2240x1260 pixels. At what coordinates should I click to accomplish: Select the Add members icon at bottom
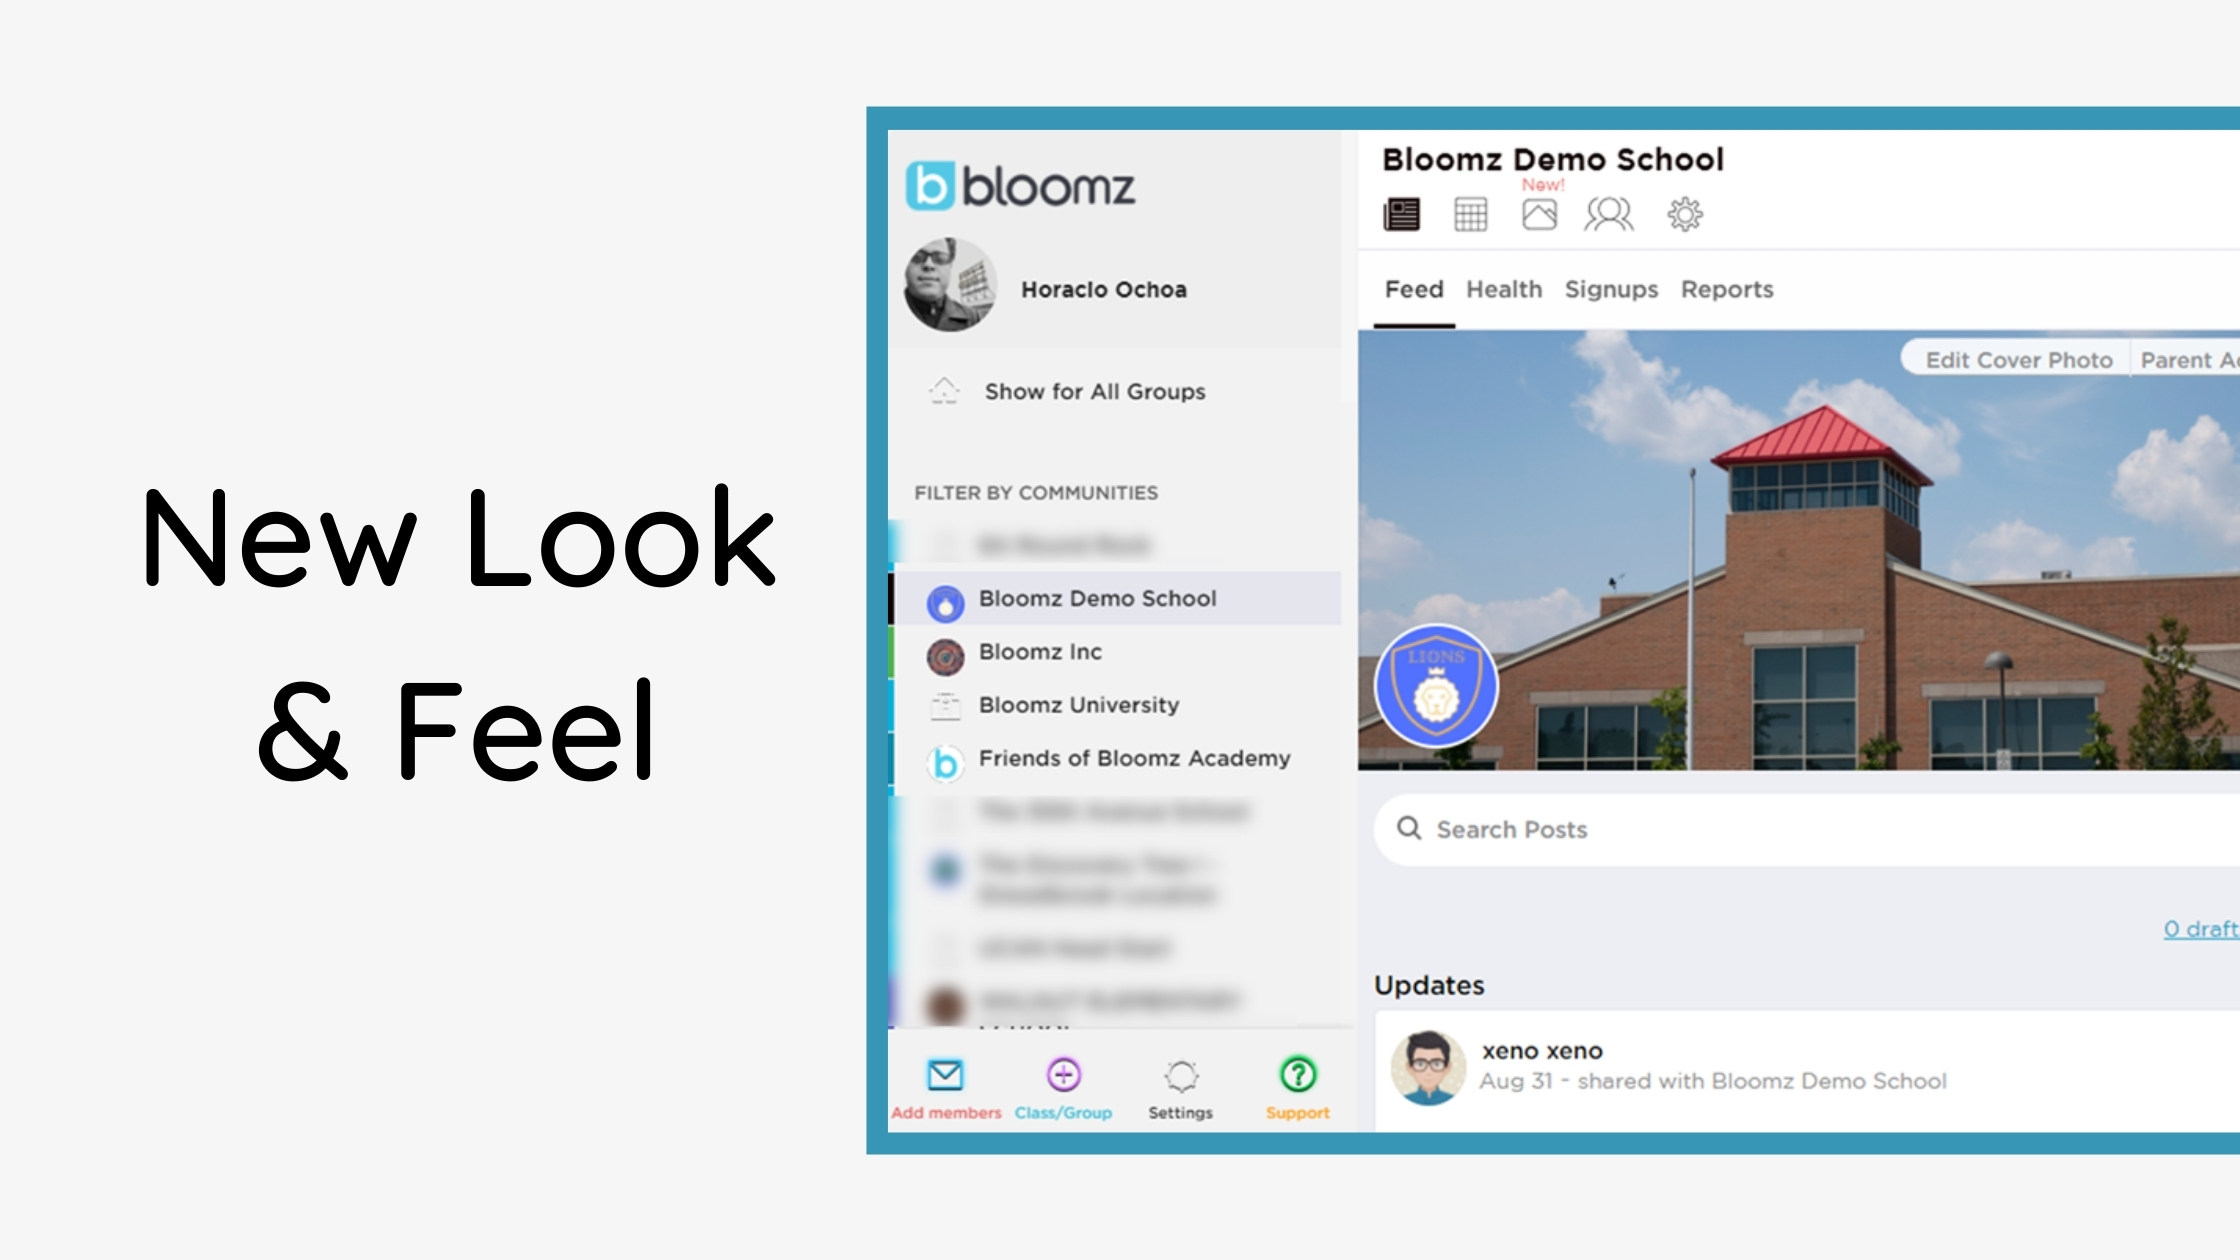[x=943, y=1075]
